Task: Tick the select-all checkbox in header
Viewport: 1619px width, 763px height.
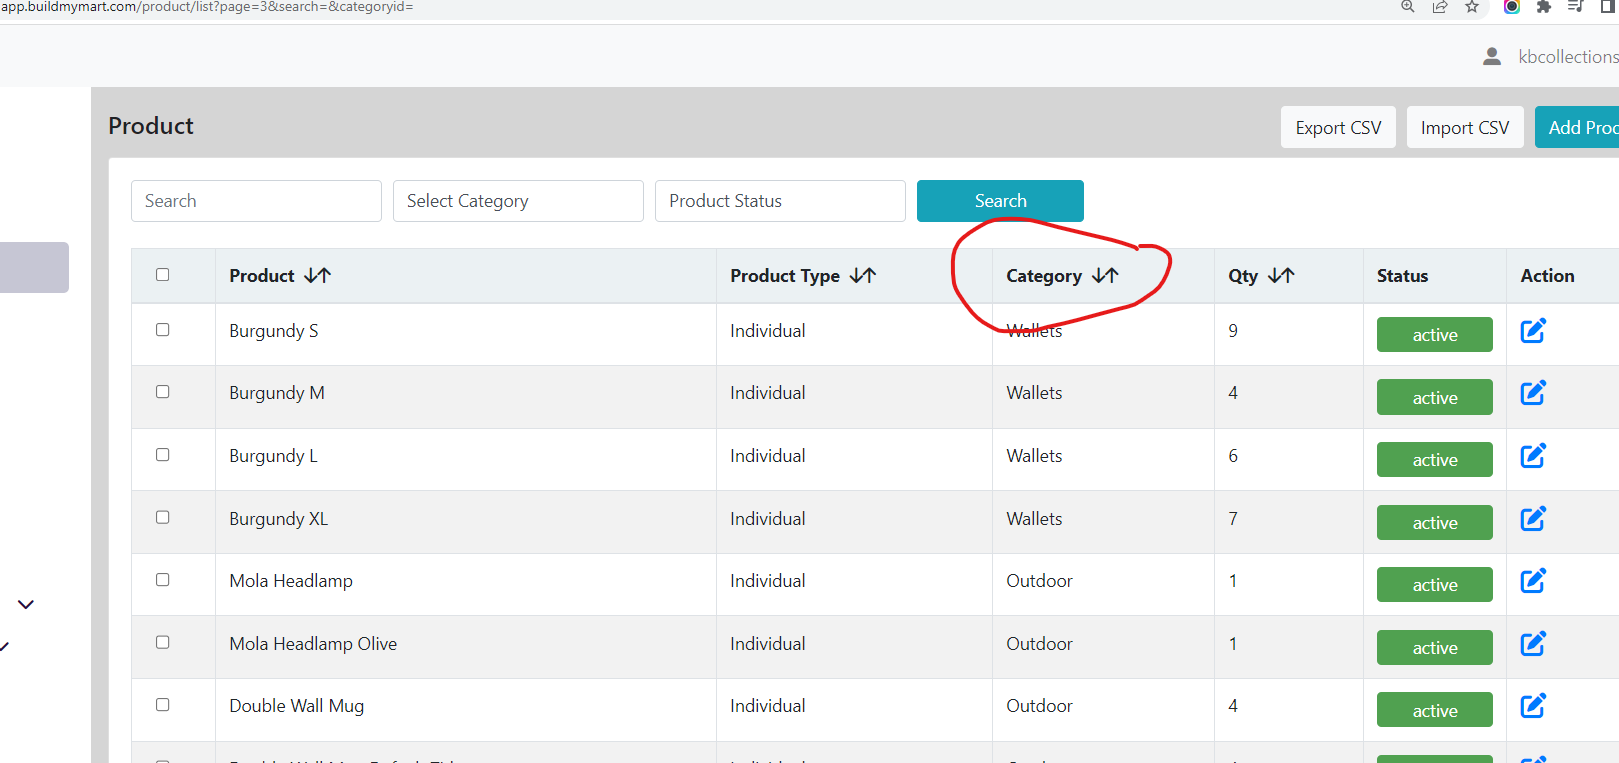Action: (163, 275)
